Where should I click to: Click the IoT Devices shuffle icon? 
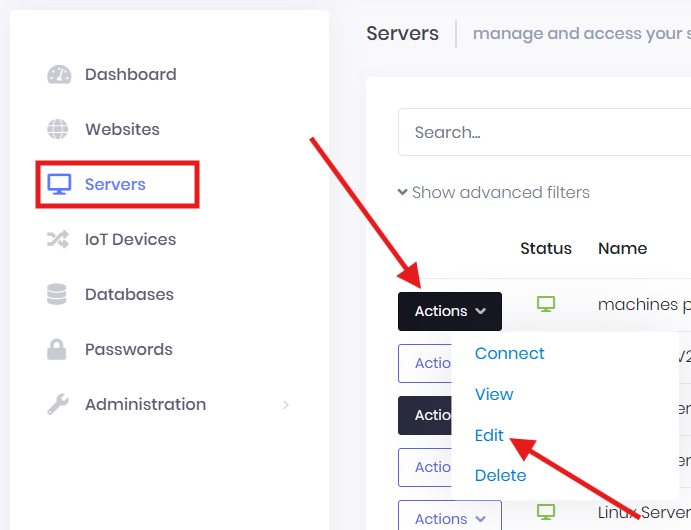(59, 240)
